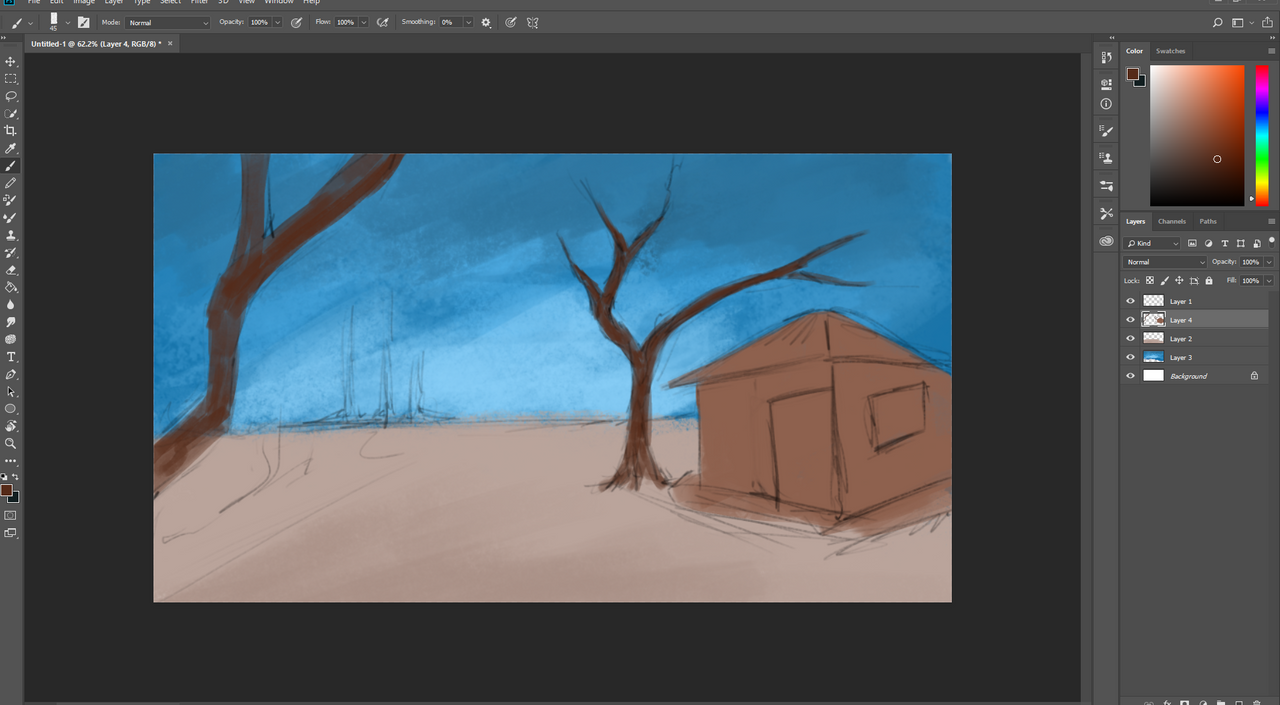This screenshot has height=705, width=1280.
Task: Filter layers by type layers
Action: (x=1225, y=243)
